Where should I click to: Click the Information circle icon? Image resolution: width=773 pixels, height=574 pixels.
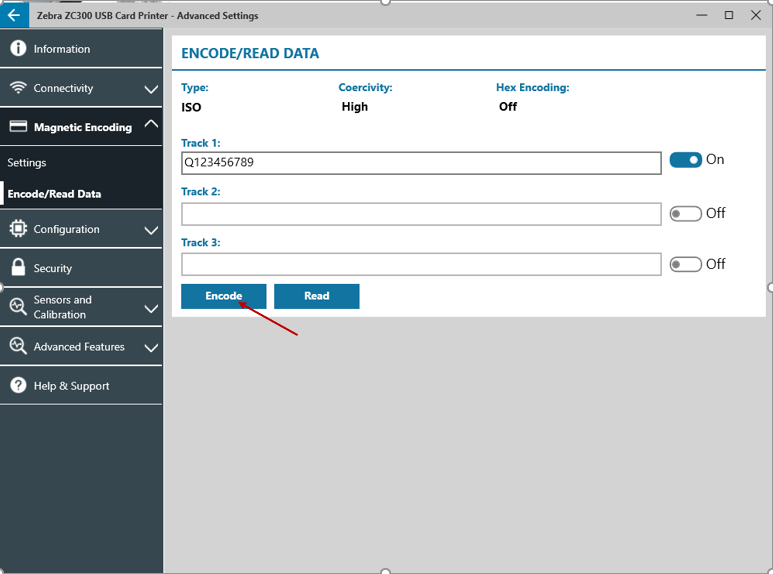(18, 49)
